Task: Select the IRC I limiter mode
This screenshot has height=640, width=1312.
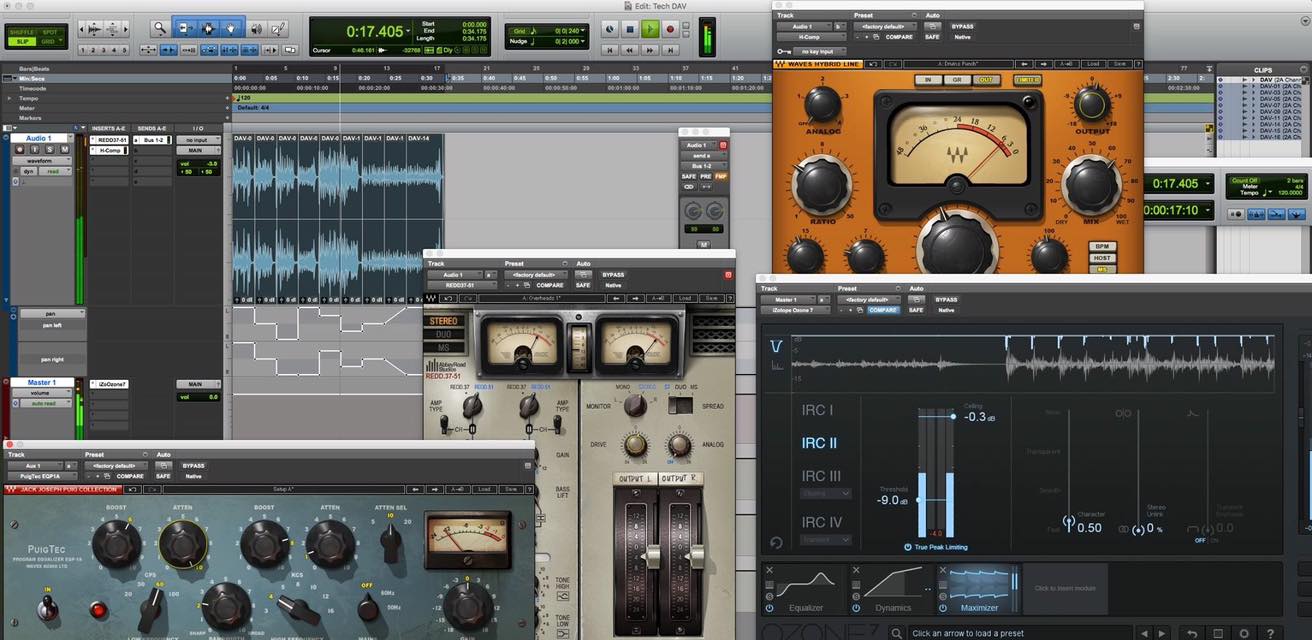Action: coord(817,410)
